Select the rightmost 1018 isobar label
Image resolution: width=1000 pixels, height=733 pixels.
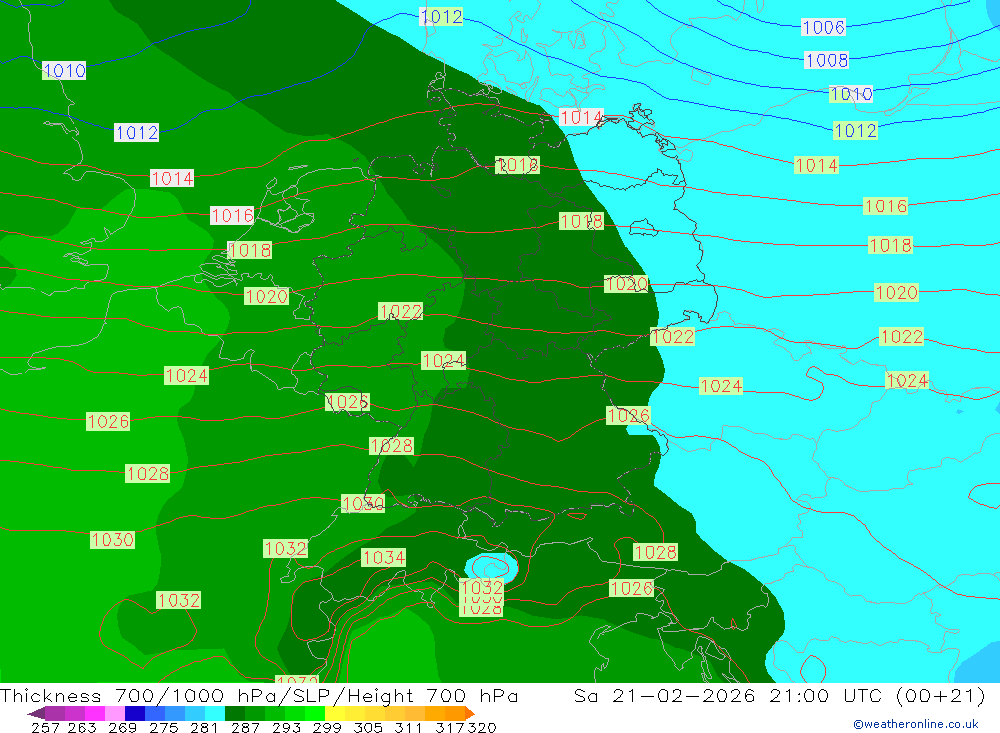point(890,245)
